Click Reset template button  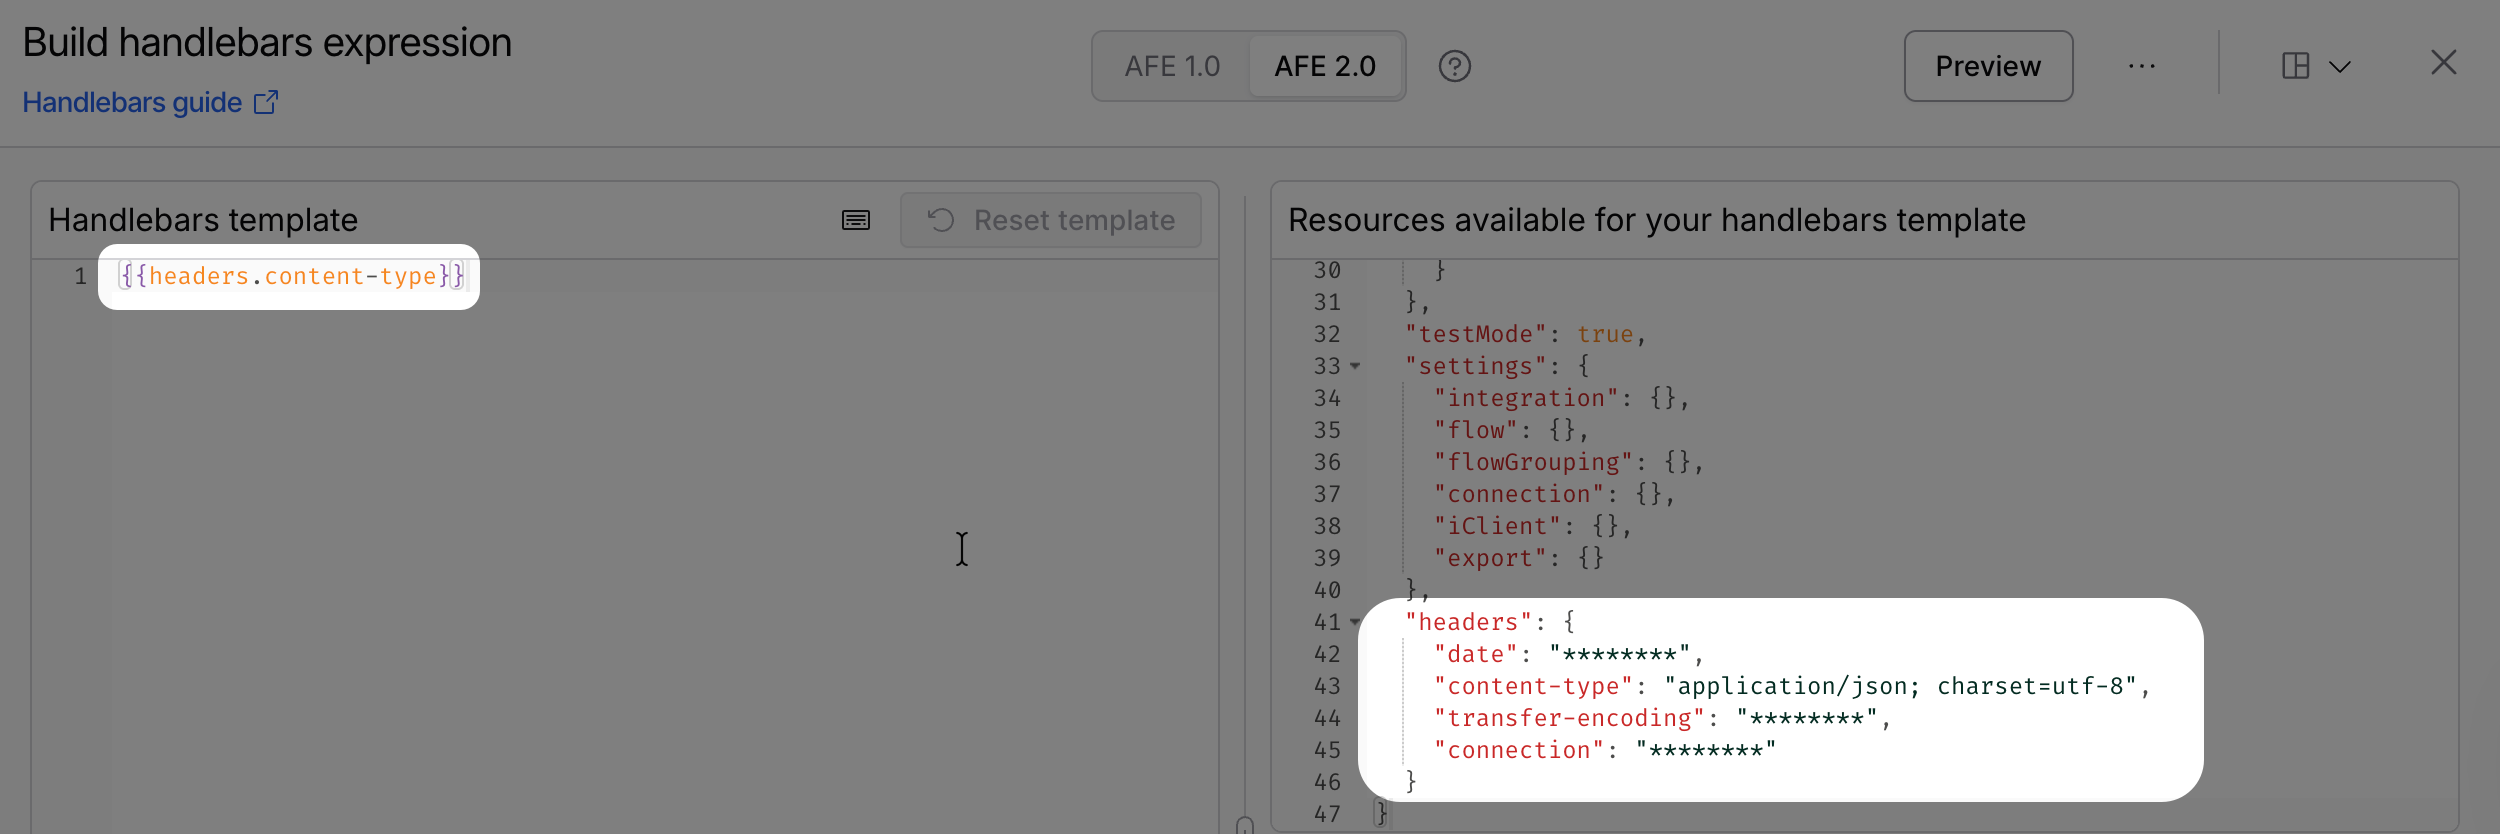[x=1051, y=220]
